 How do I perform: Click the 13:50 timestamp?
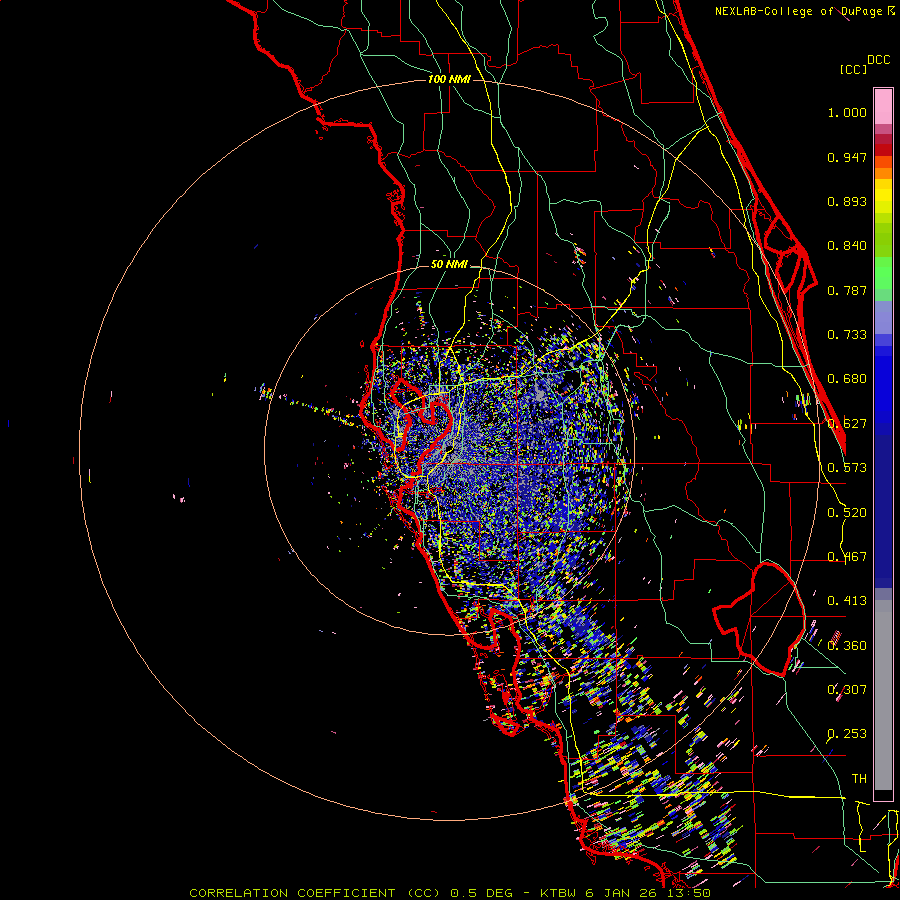pos(689,893)
